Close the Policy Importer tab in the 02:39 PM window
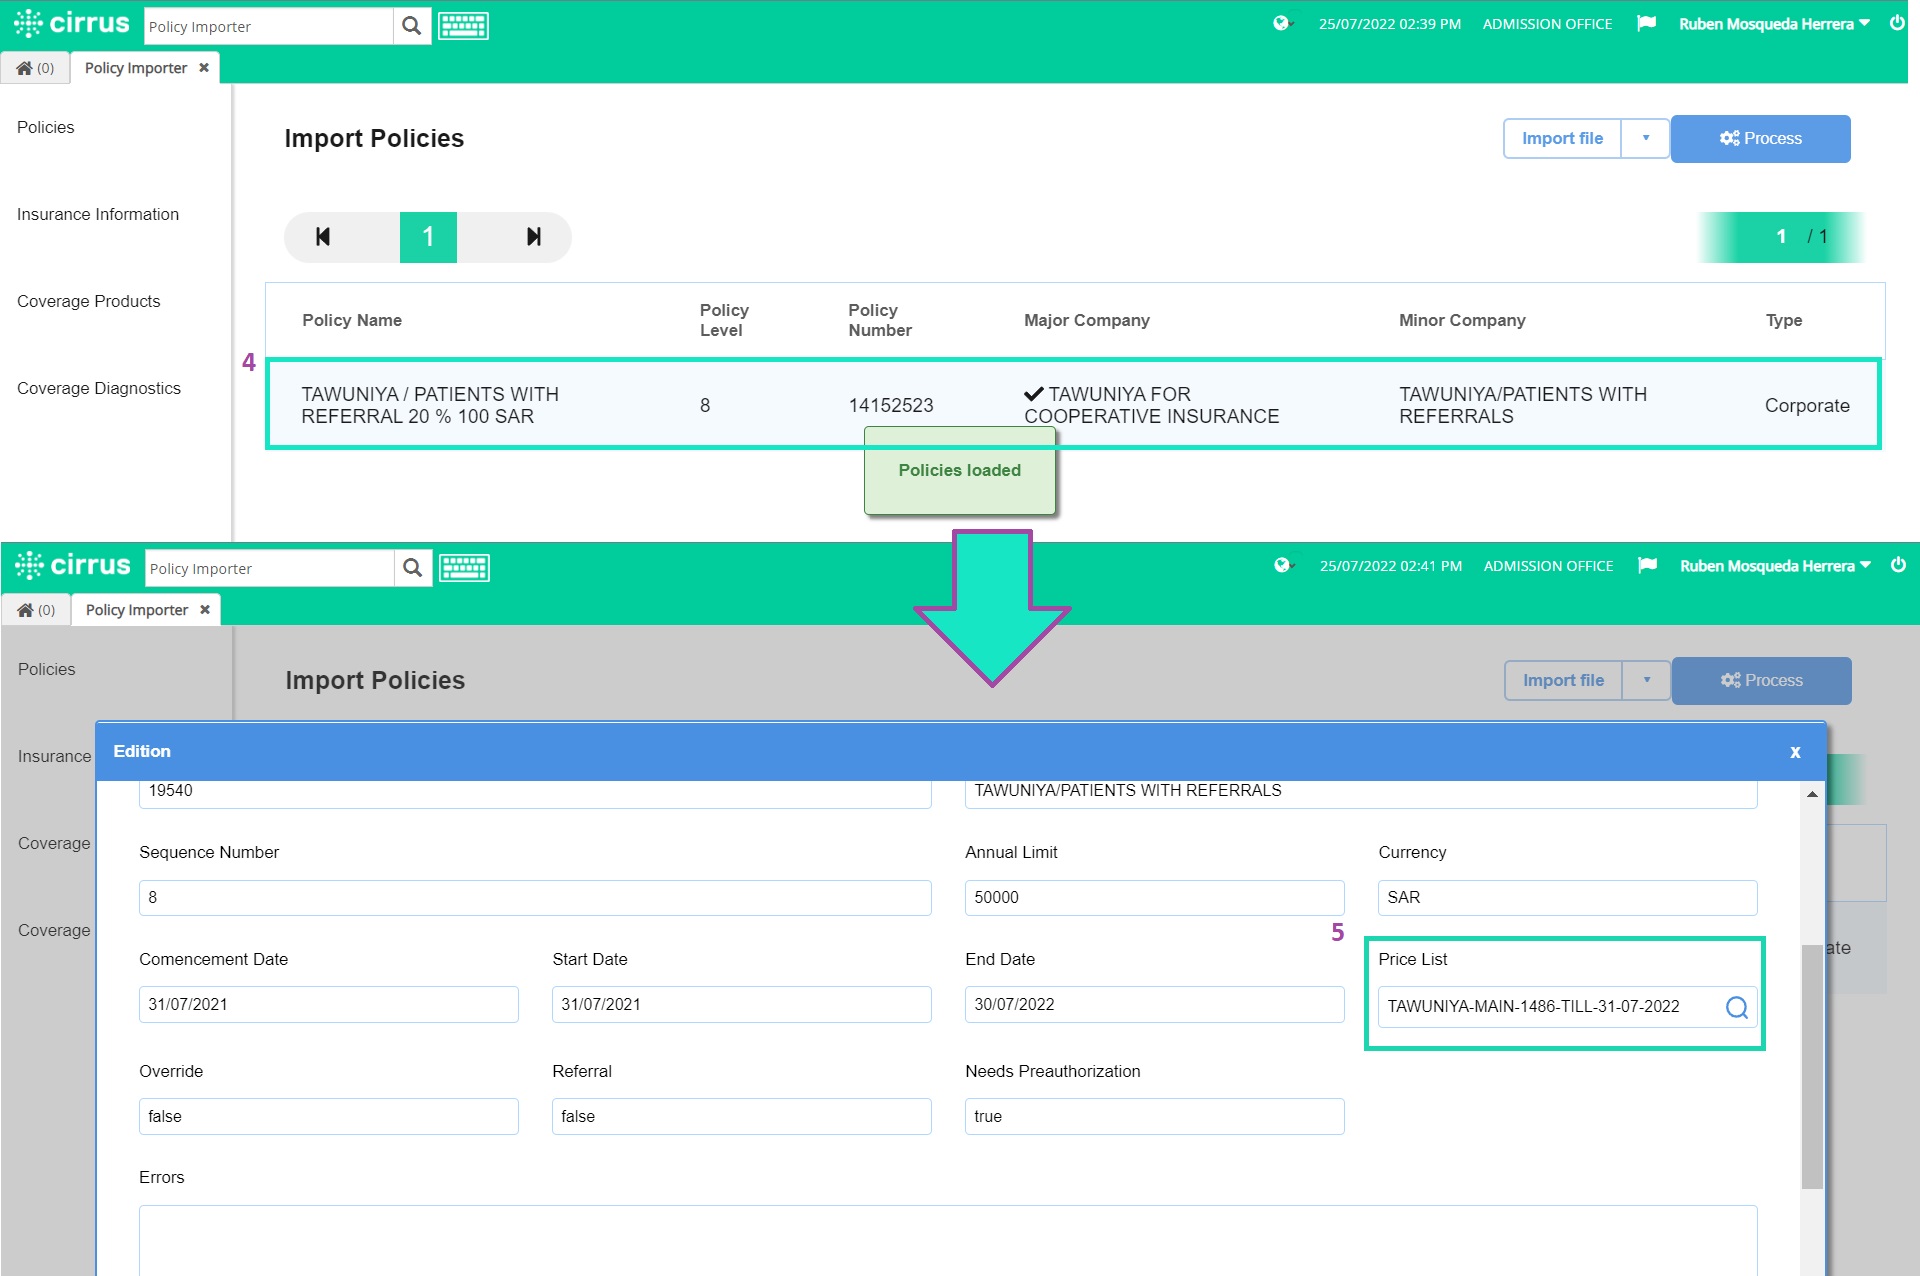This screenshot has height=1276, width=1920. coord(204,68)
